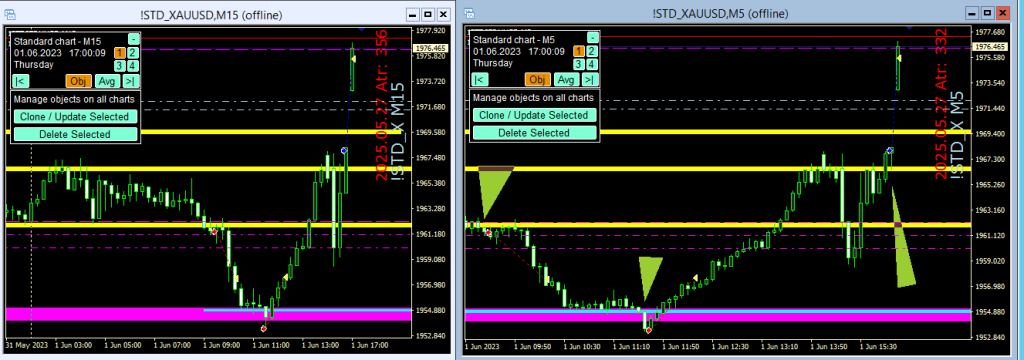Toggle the Avg mode in M5 panel
1024x360 pixels.
(x=566, y=80)
